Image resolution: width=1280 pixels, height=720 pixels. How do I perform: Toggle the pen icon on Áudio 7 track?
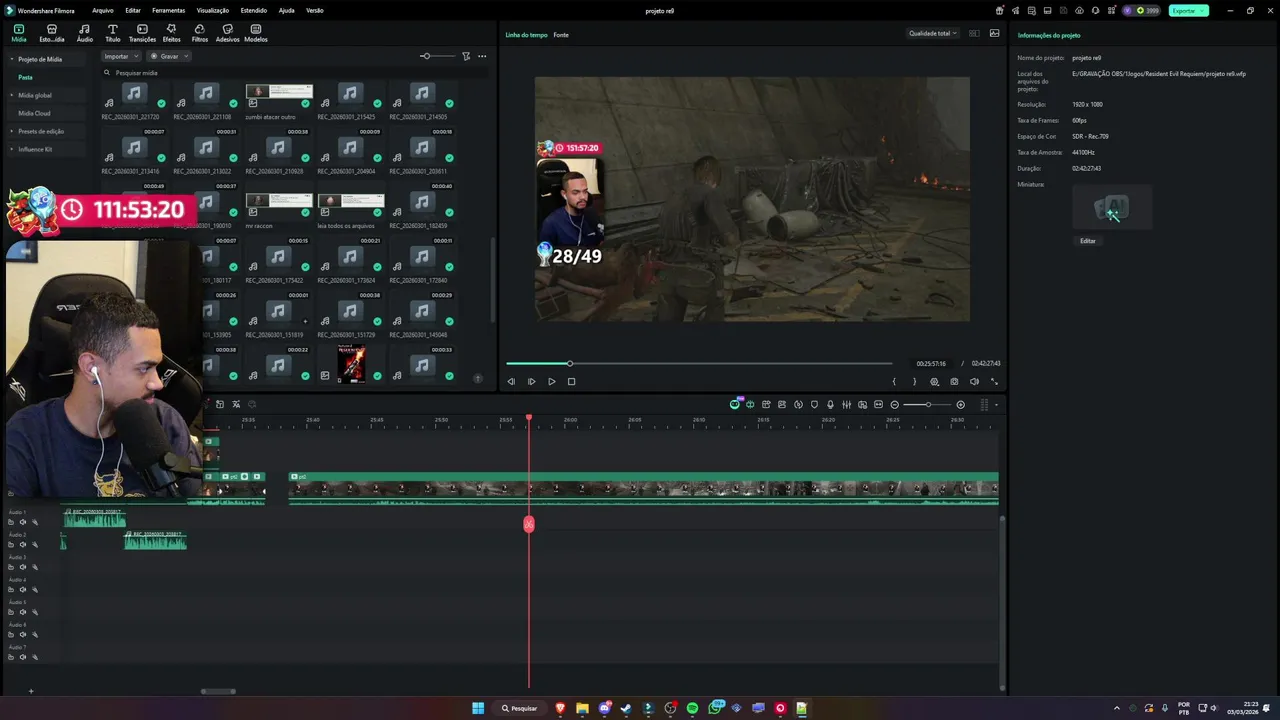(x=34, y=657)
